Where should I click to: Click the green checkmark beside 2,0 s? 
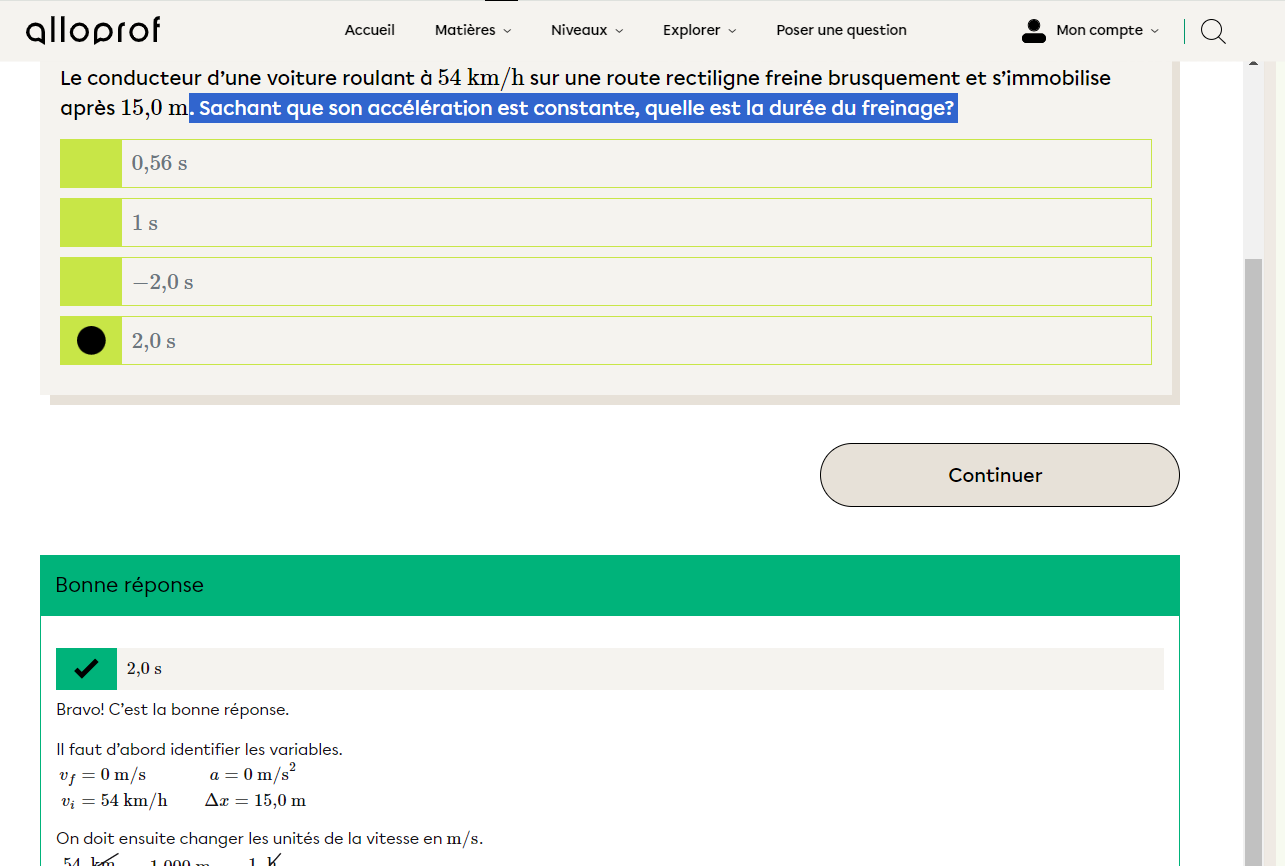86,669
